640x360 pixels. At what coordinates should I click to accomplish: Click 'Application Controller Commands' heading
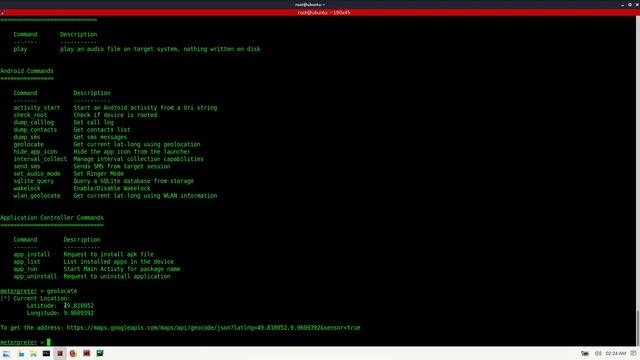click(52, 218)
